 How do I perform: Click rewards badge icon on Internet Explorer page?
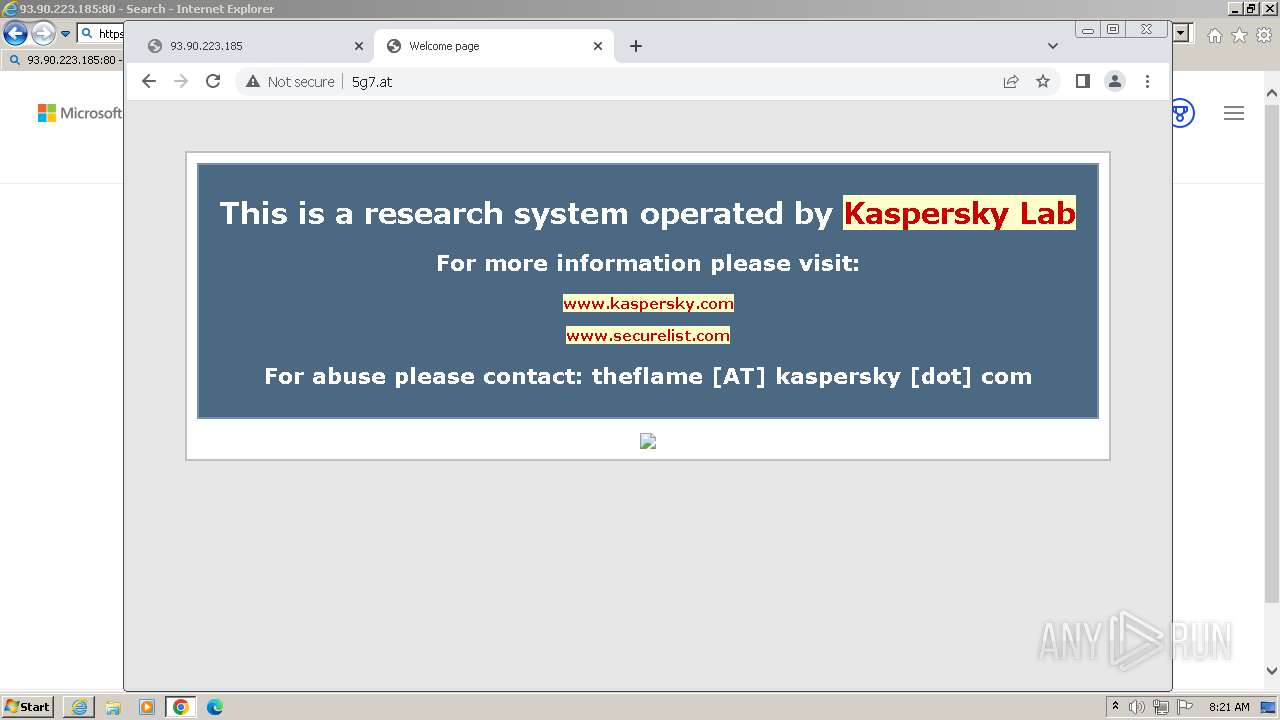pos(1183,113)
